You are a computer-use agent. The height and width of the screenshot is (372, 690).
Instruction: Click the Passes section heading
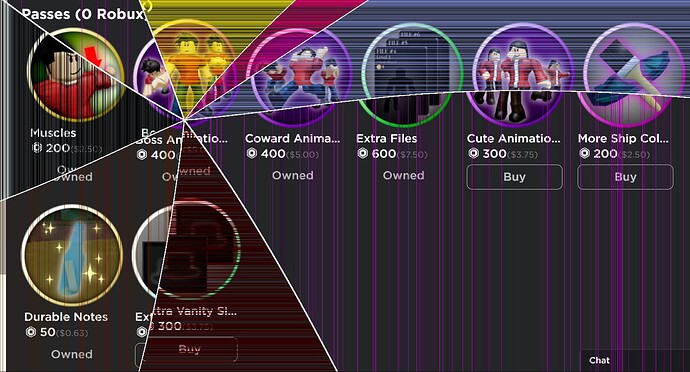[x=84, y=14]
